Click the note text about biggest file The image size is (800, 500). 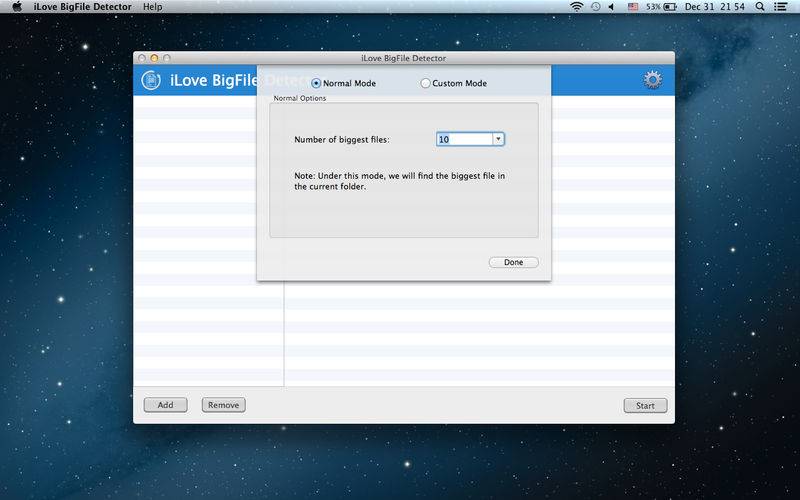399,181
